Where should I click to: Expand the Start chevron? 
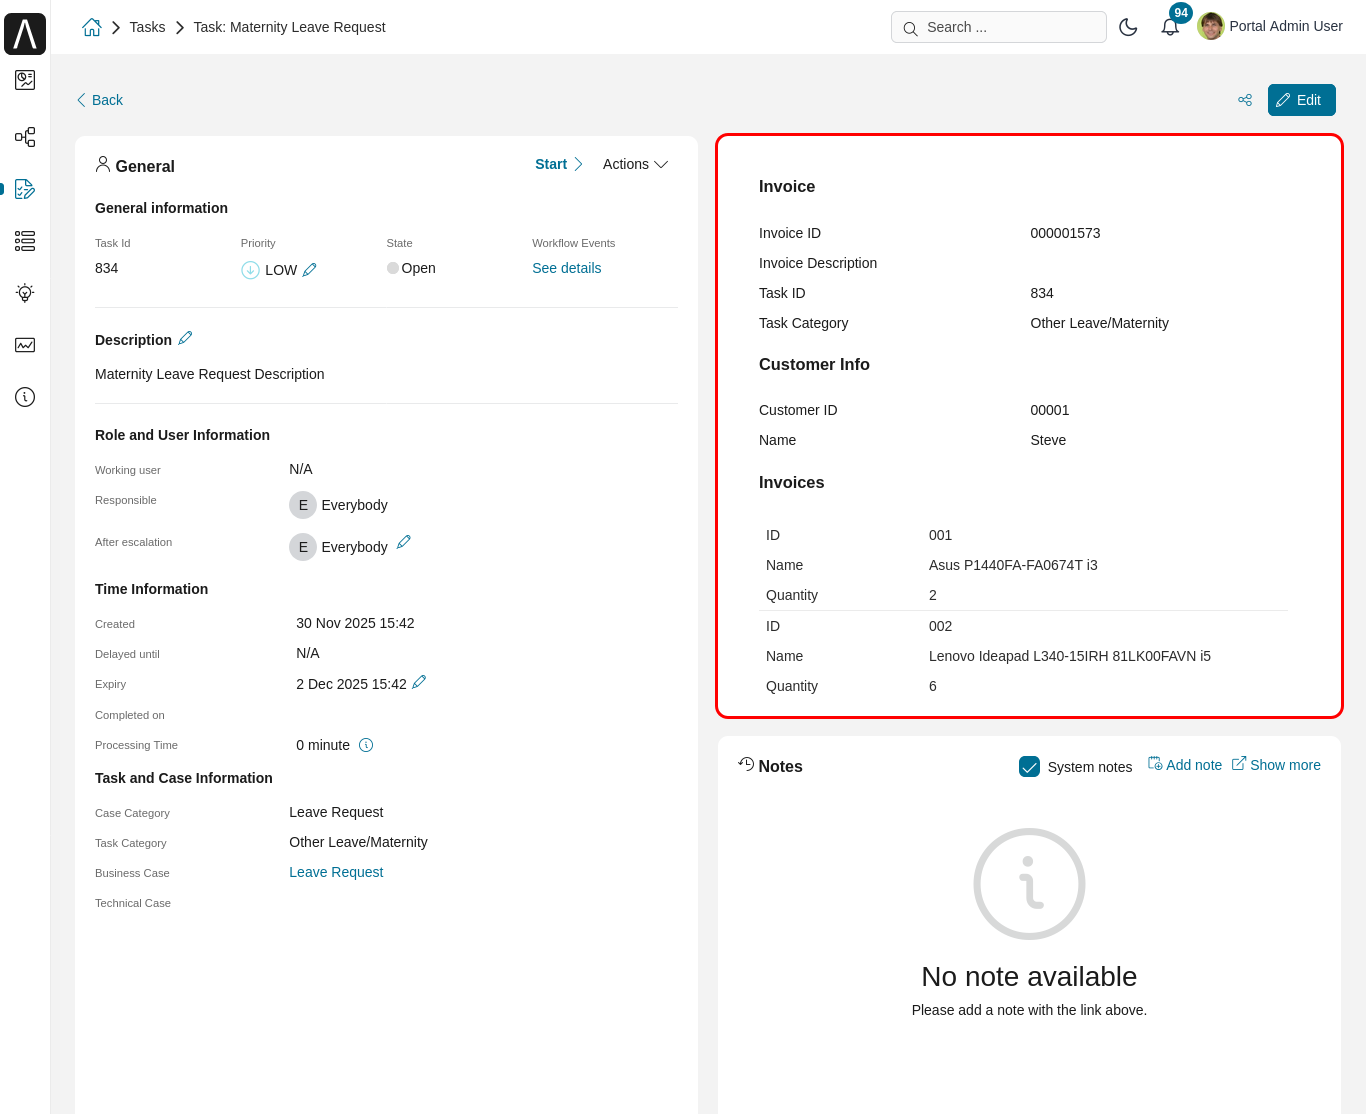[x=578, y=164]
